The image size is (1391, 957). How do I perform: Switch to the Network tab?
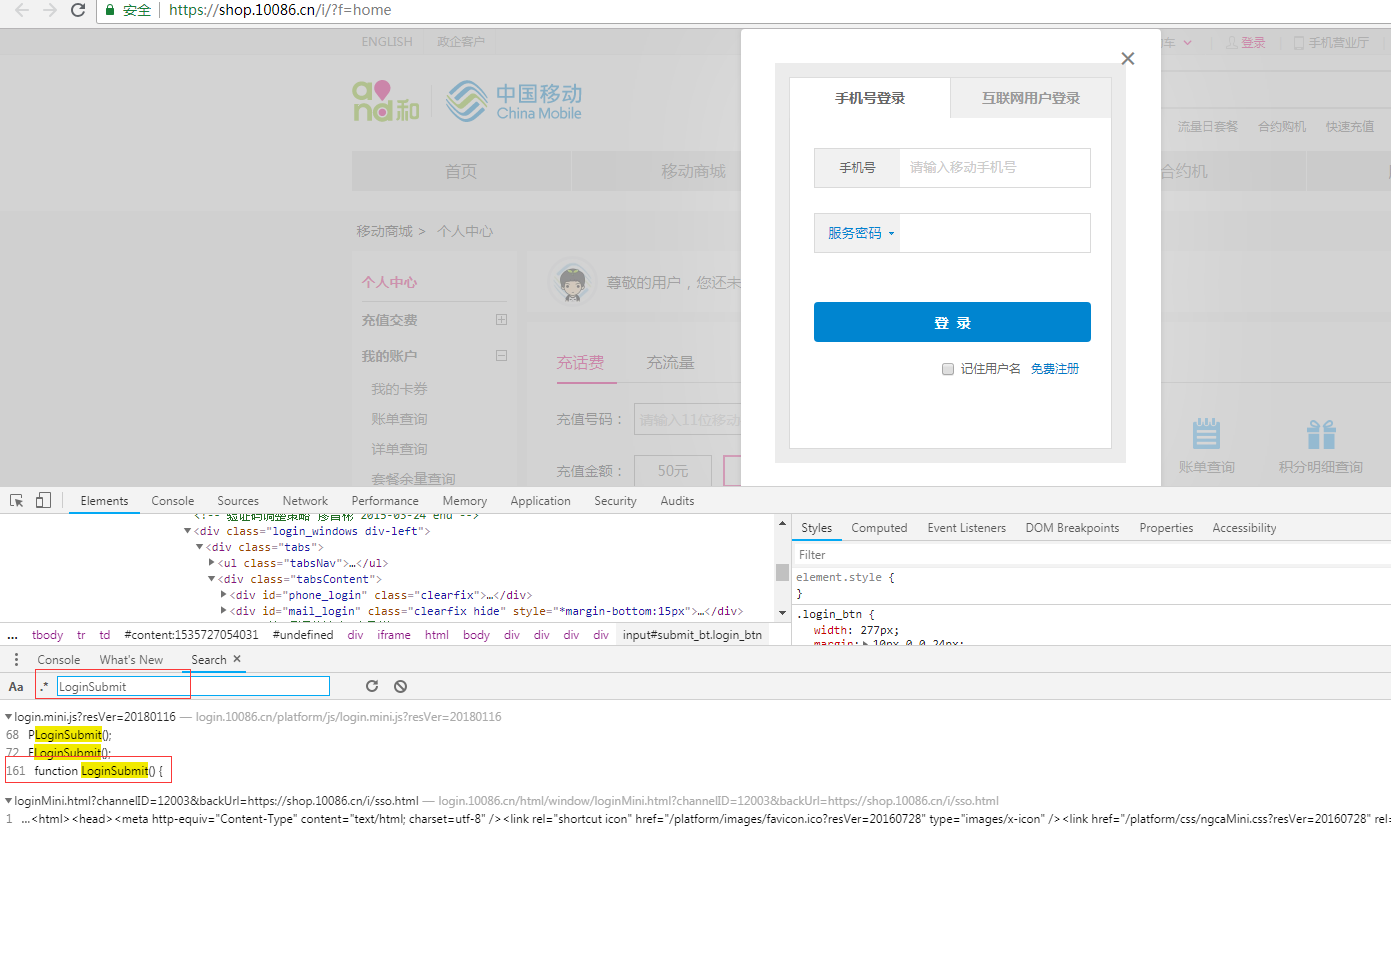[305, 501]
